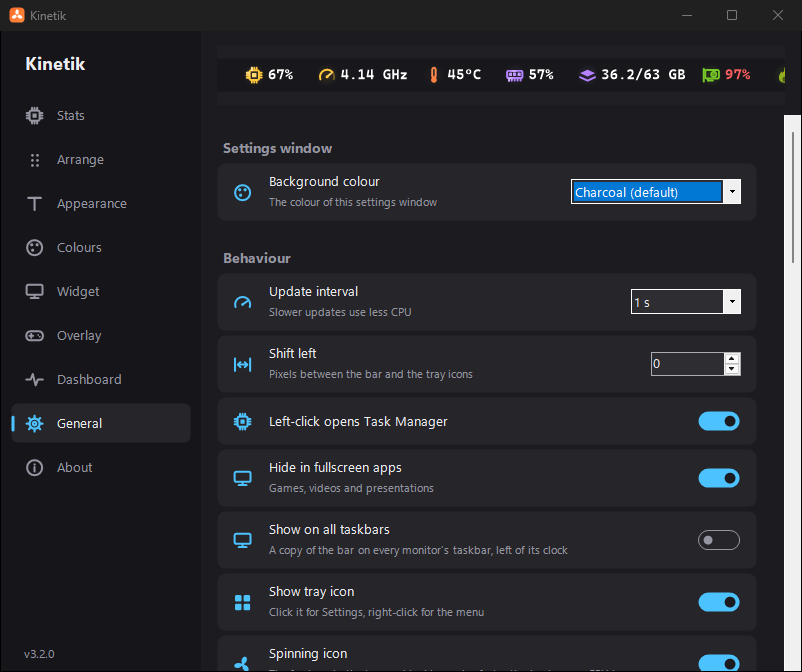The image size is (802, 672).
Task: Toggle the Spinning icon switch
Action: click(719, 663)
